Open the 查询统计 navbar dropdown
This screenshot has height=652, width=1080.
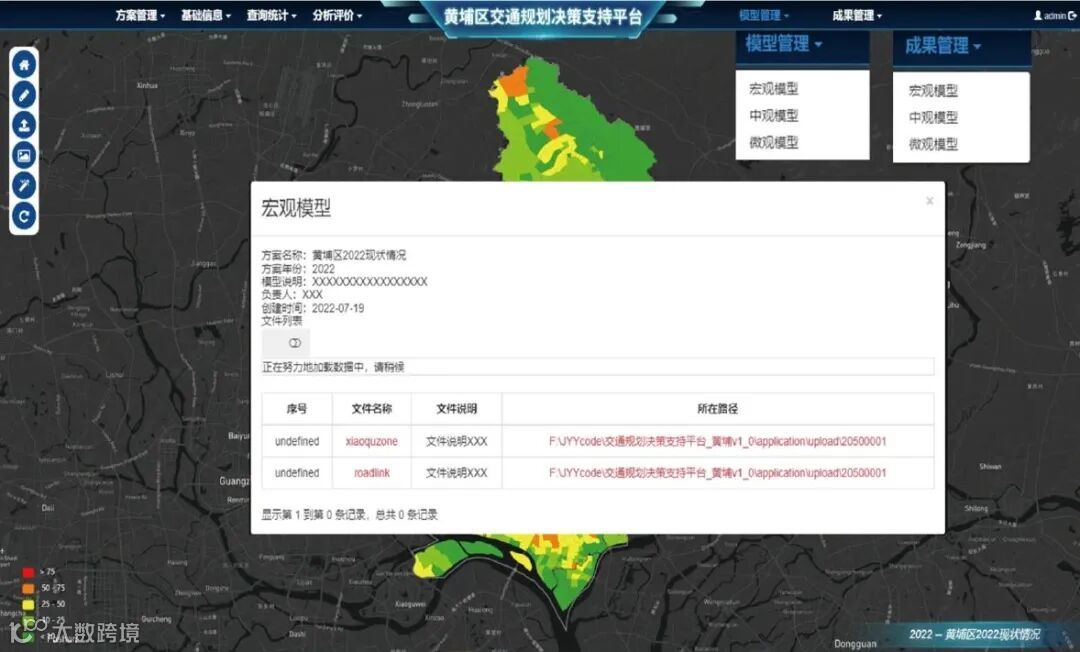coord(271,15)
